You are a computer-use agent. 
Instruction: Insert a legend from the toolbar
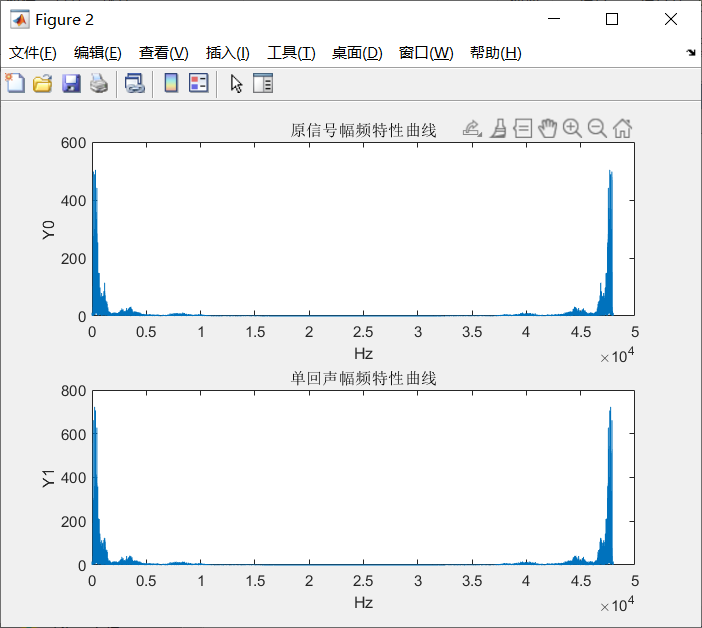[x=198, y=84]
